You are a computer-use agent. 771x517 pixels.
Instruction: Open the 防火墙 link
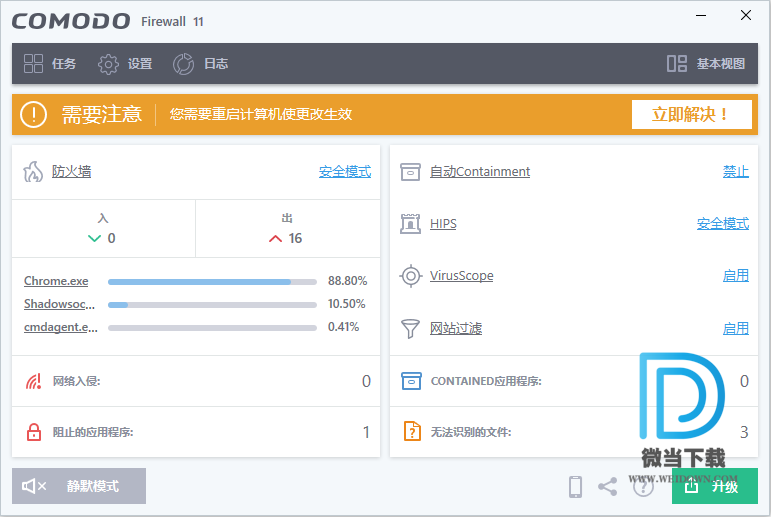point(71,172)
